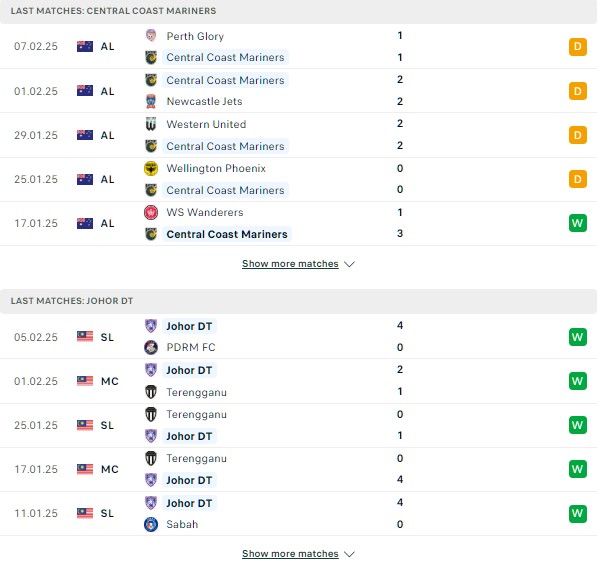
Task: Click Johor DT crest in 11.01.25 match
Action: (x=151, y=503)
